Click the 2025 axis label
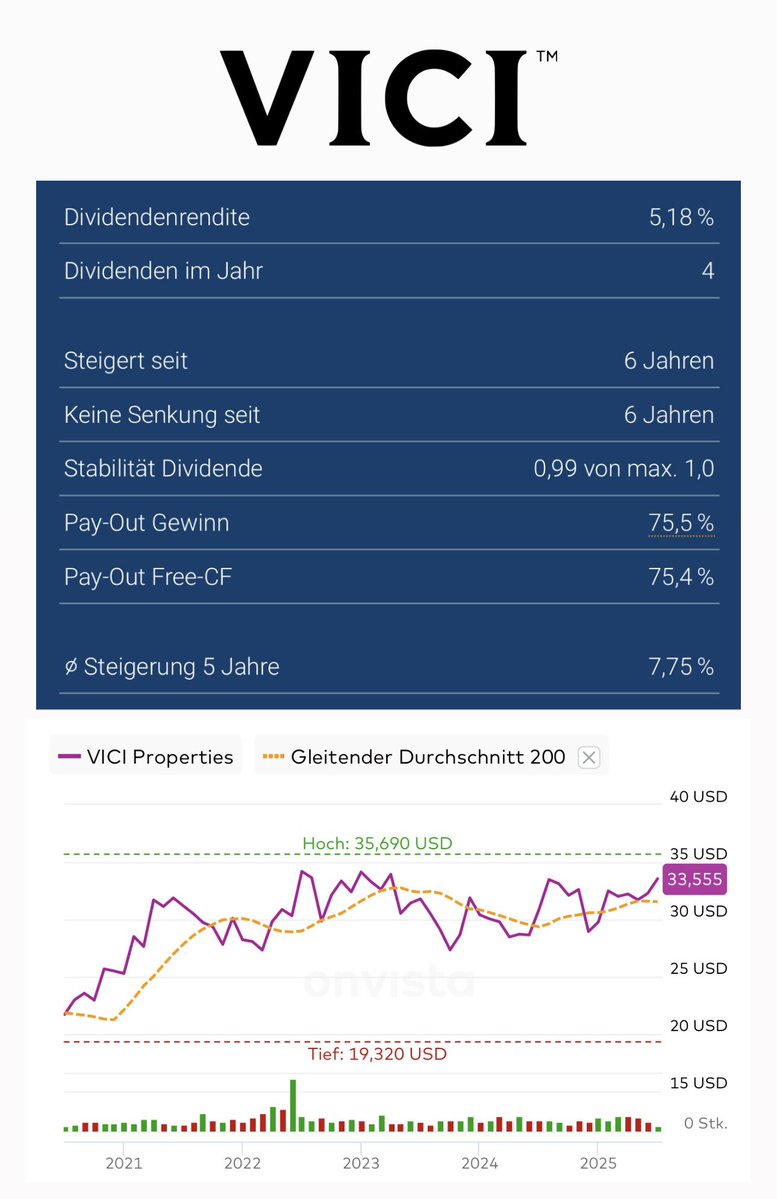Viewport: 777px width, 1199px height. pyautogui.click(x=598, y=1163)
